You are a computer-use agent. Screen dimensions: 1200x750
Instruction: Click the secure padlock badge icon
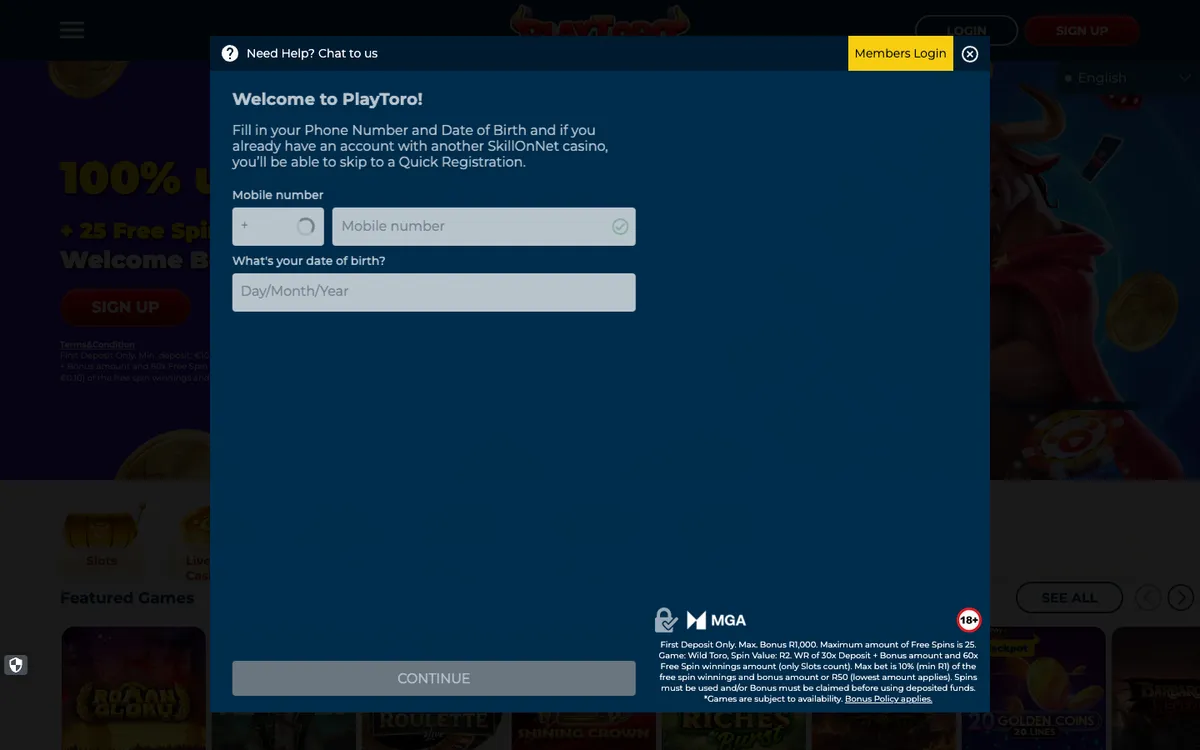coord(665,620)
